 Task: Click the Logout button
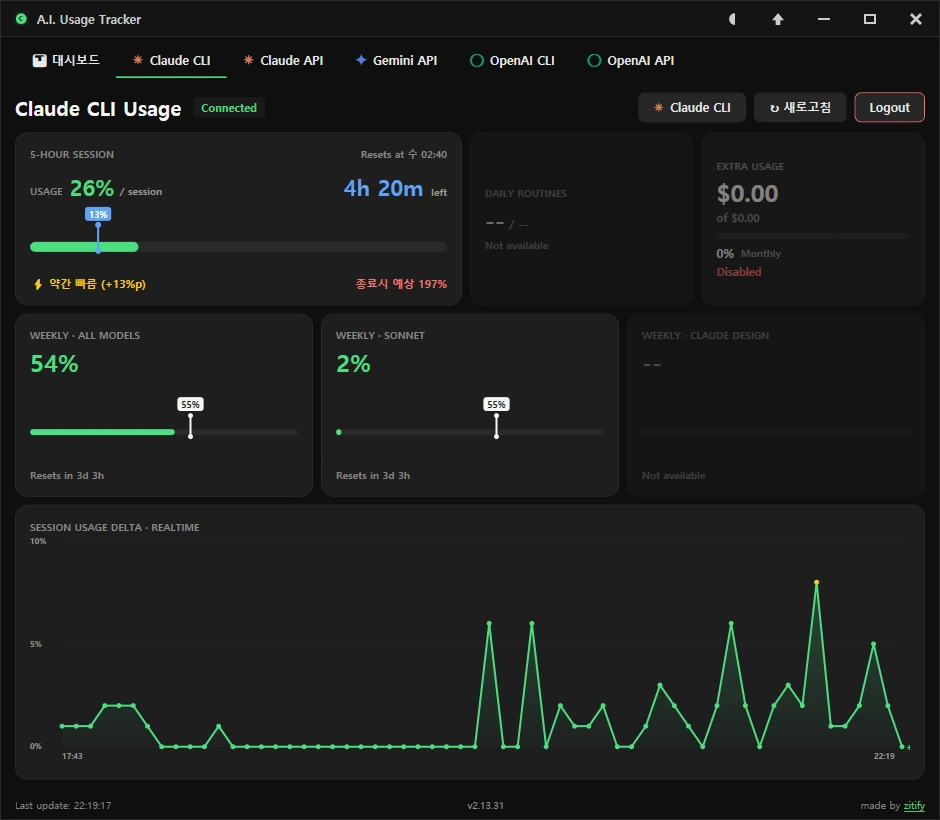point(889,107)
